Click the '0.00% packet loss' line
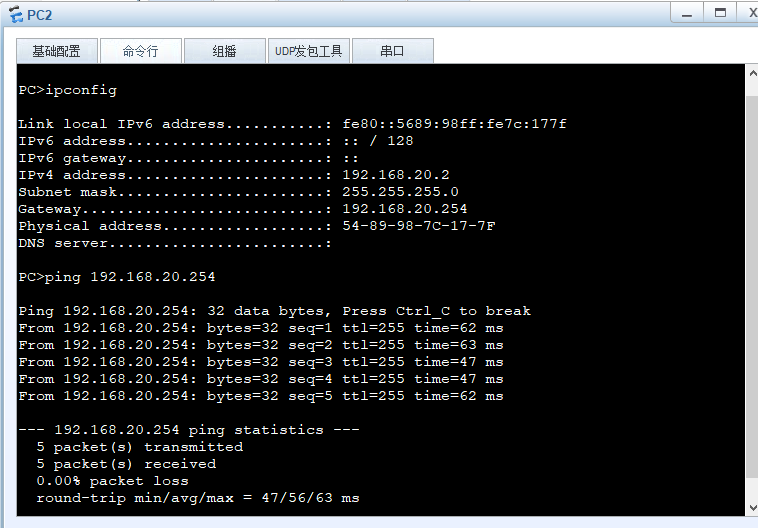758x528 pixels. [x=112, y=481]
